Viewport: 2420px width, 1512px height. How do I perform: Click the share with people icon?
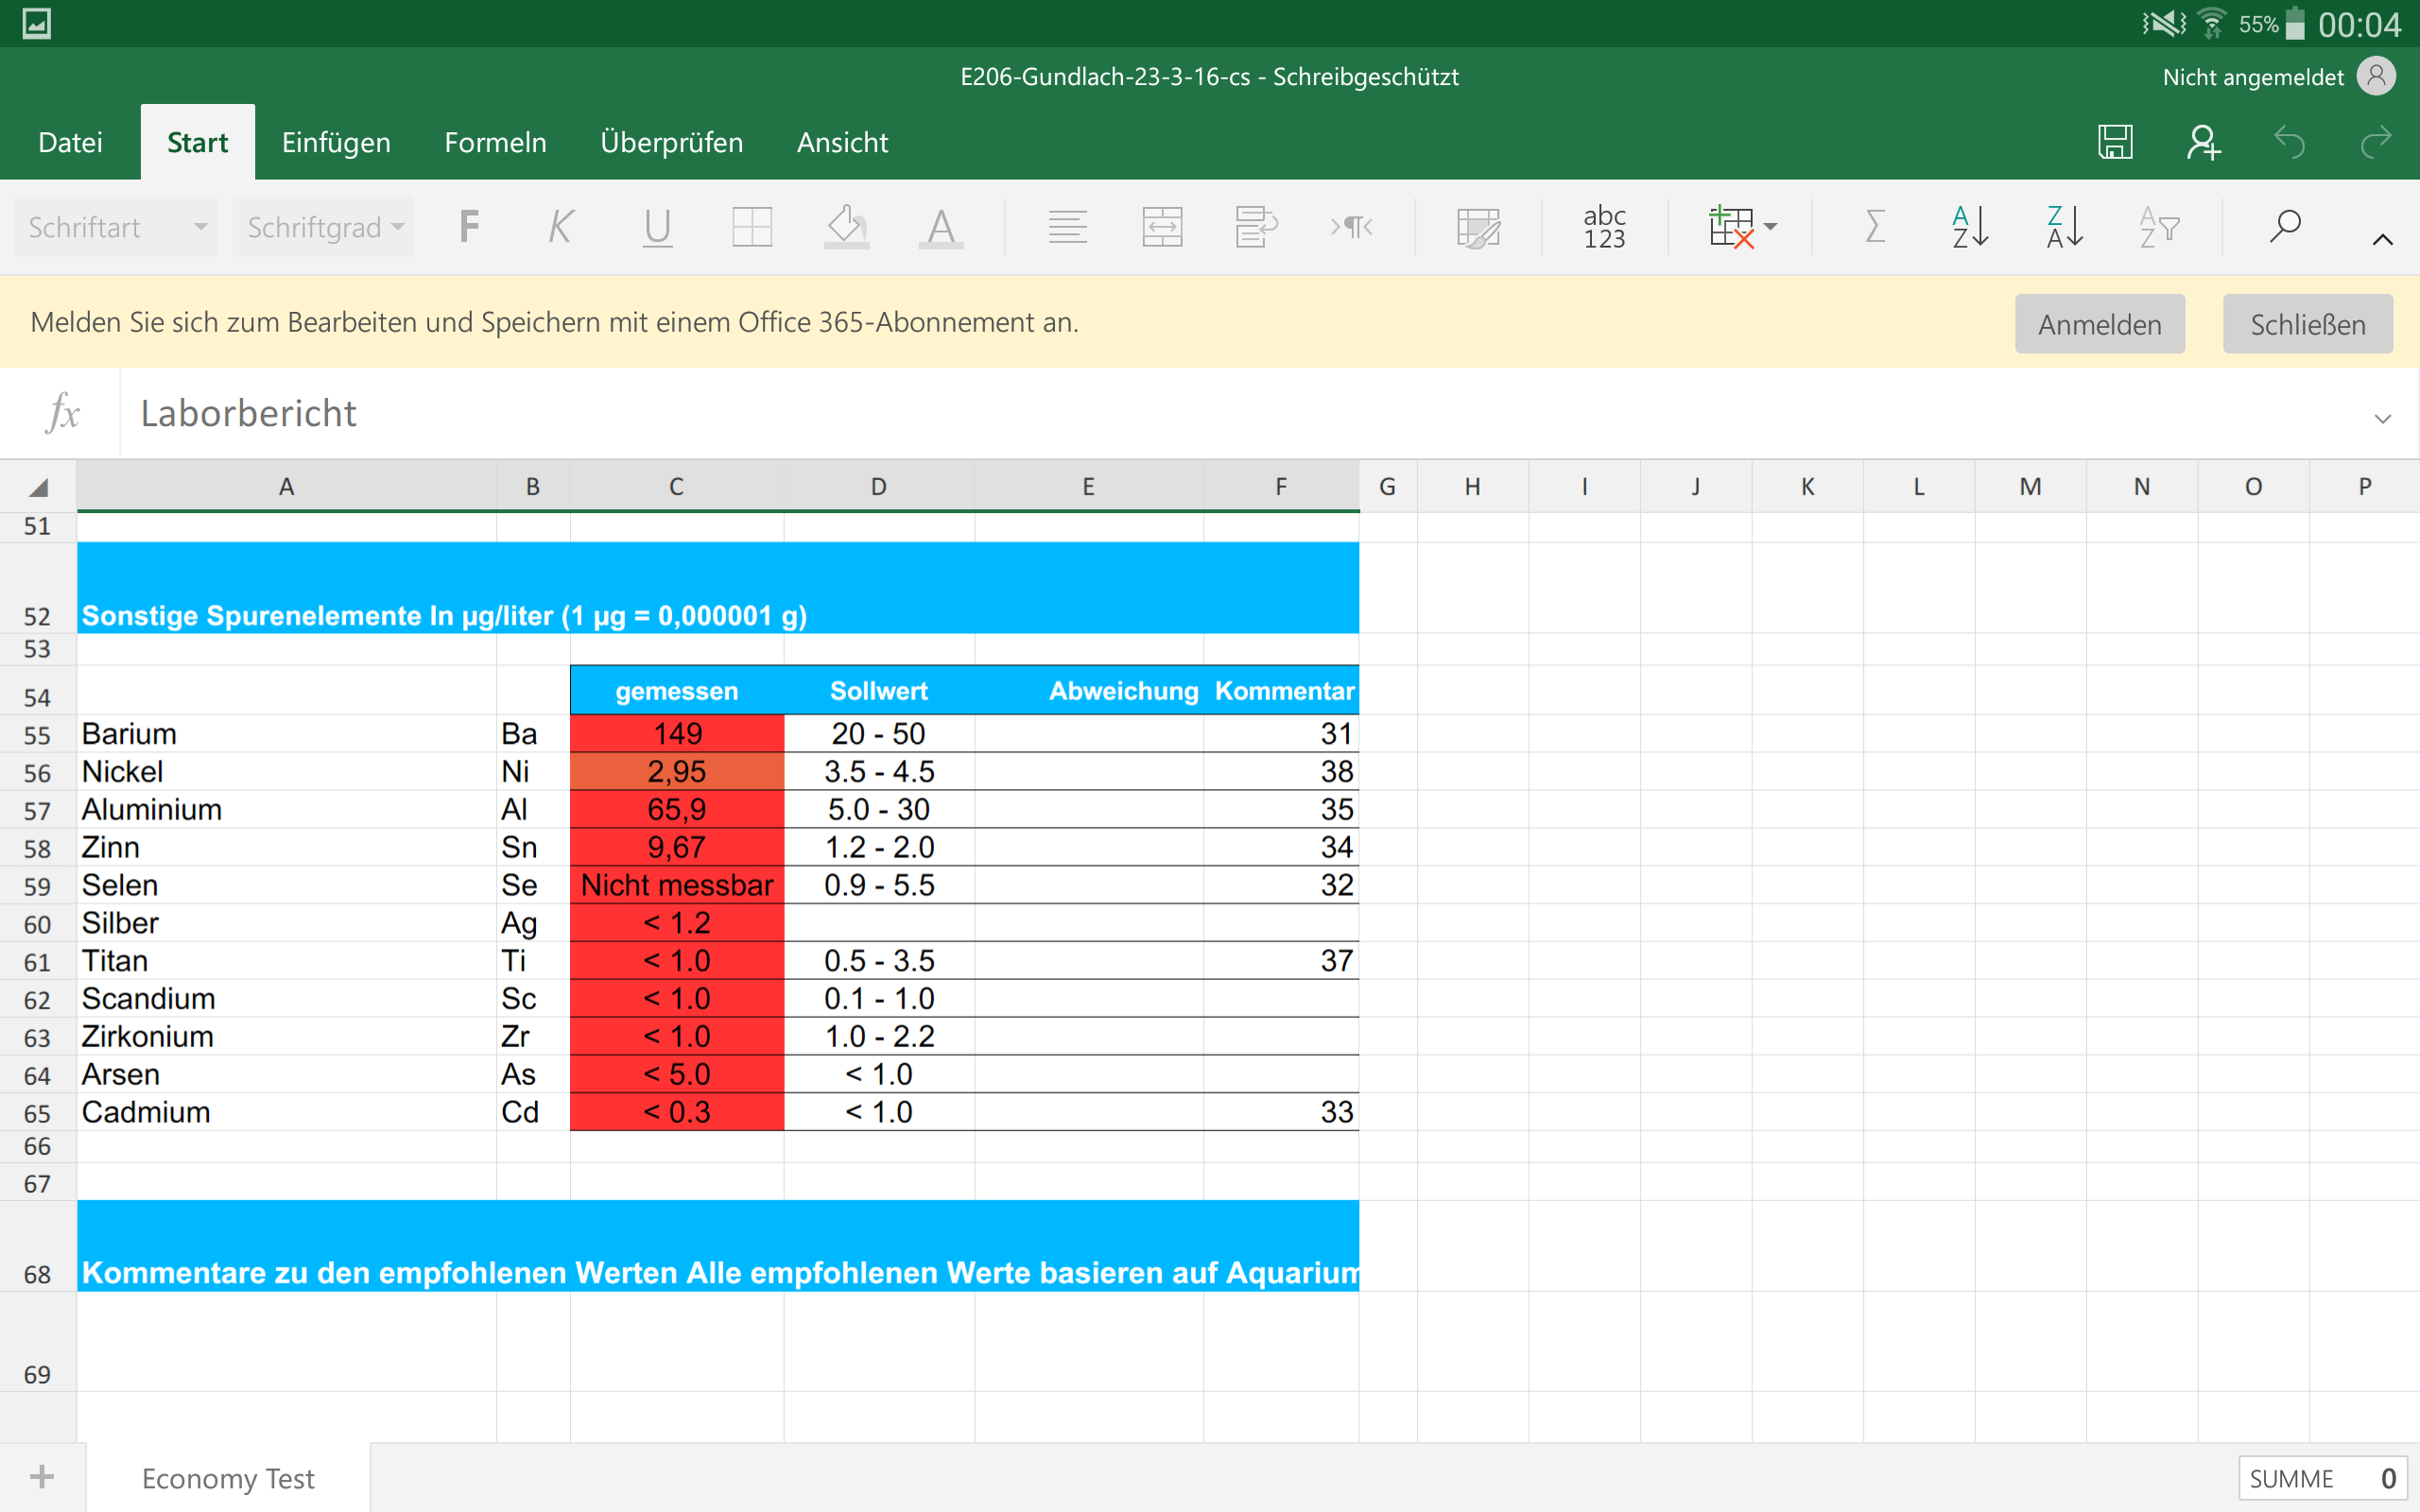point(2203,142)
